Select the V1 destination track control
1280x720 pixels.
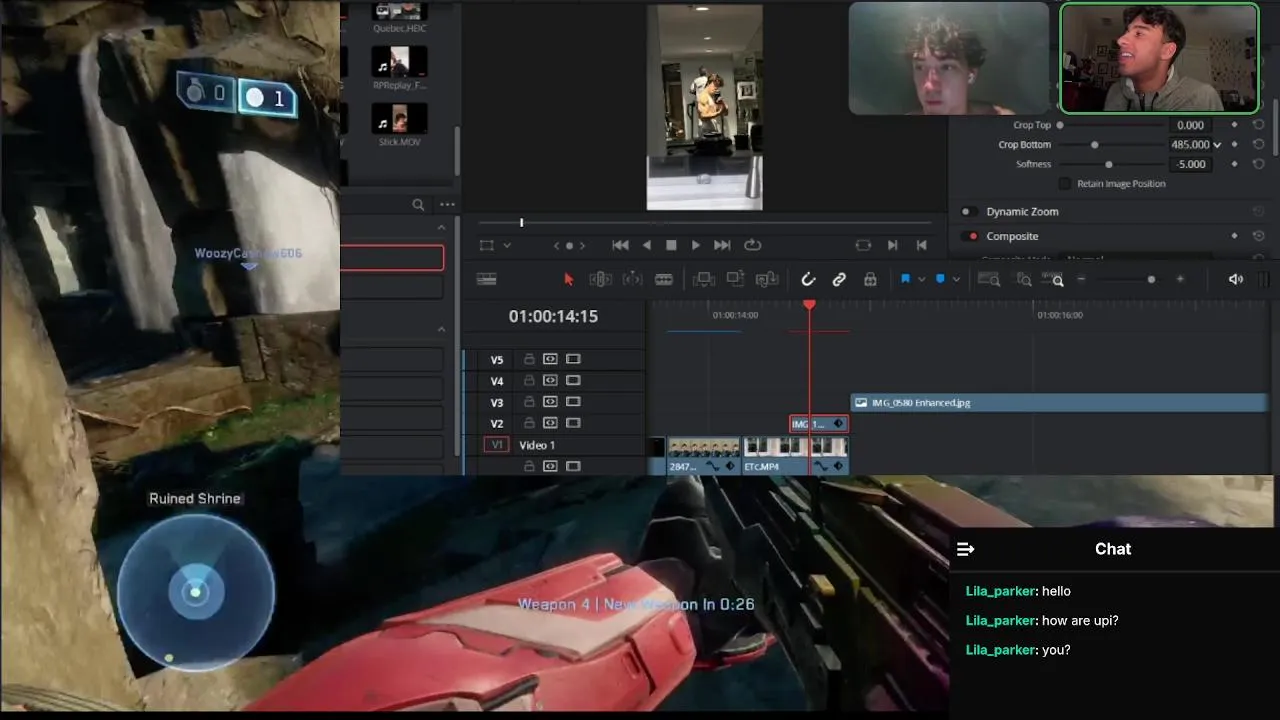click(x=497, y=445)
